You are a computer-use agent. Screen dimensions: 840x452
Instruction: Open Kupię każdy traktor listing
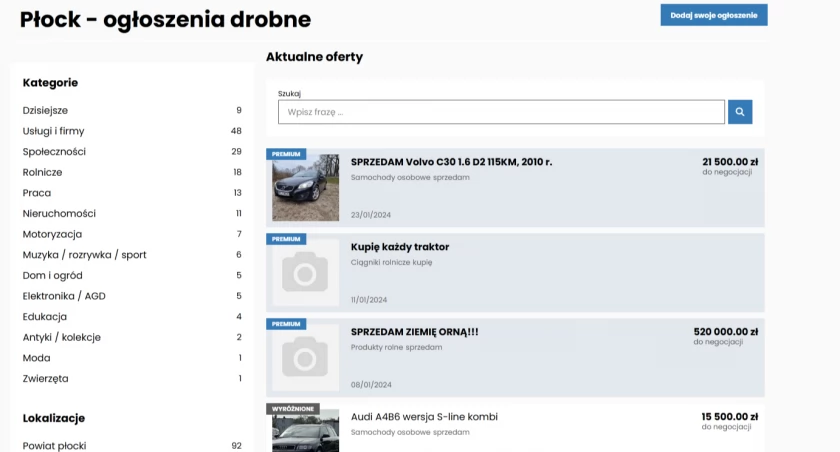coord(400,247)
